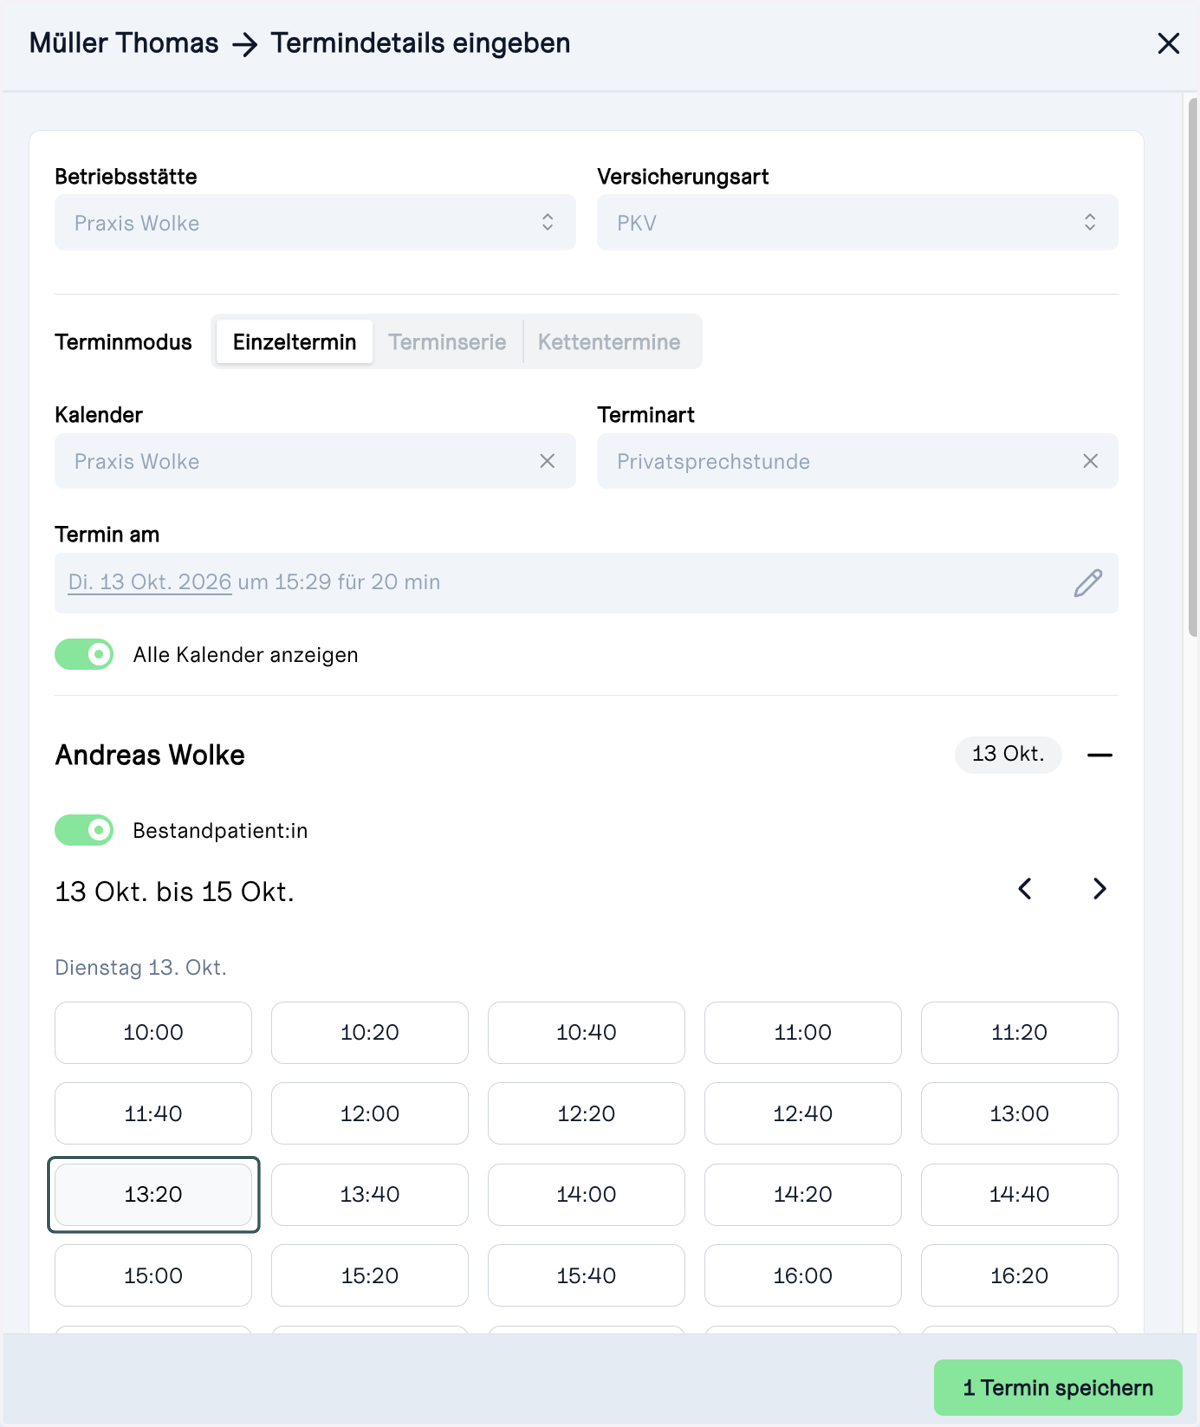Screen dimensions: 1200x1427
Task: Select the 16:20 time slot
Action: point(1019,1276)
